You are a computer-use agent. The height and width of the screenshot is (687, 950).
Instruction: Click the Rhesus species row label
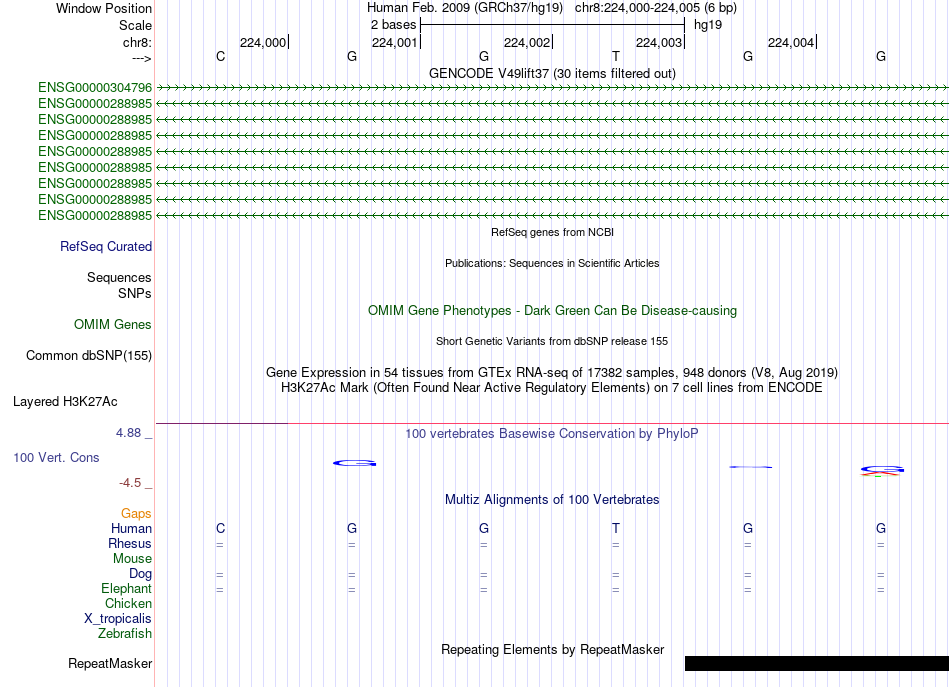coord(130,543)
